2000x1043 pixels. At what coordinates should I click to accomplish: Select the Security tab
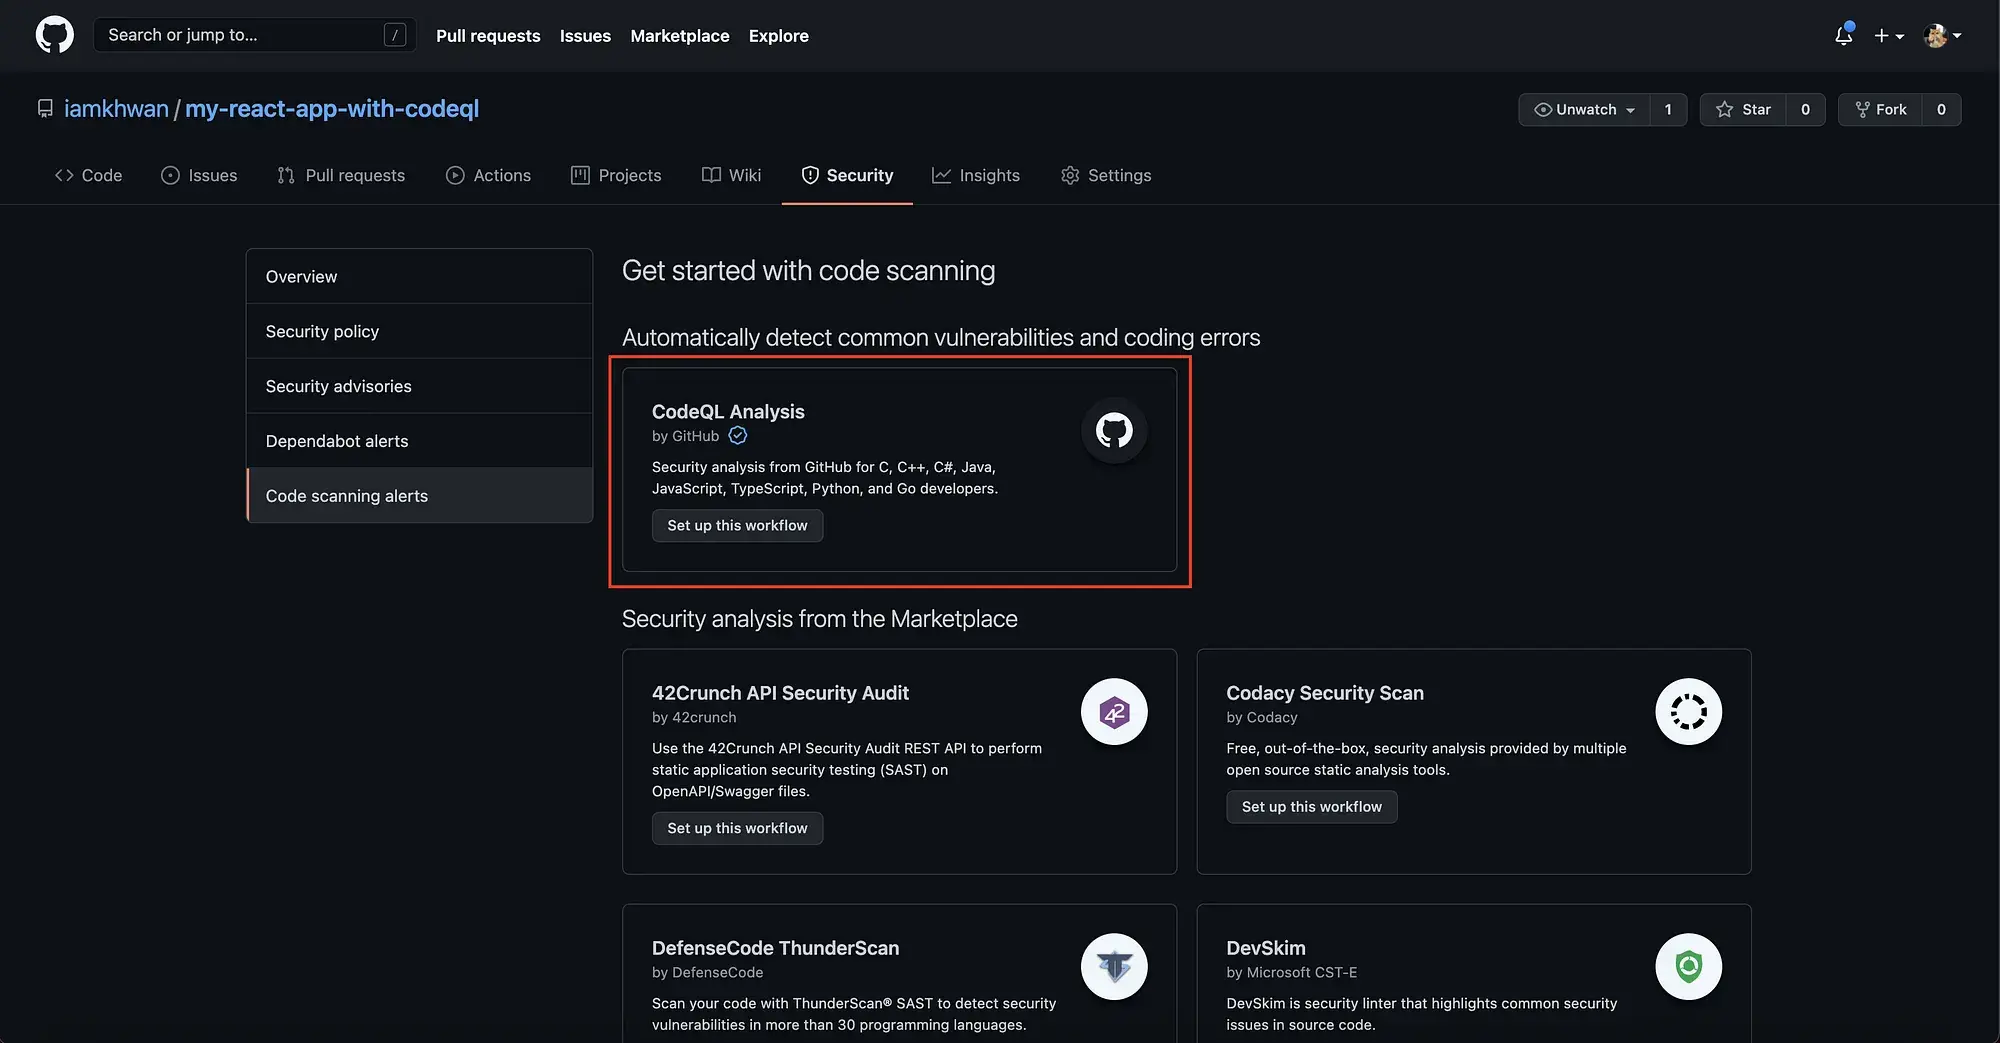847,175
